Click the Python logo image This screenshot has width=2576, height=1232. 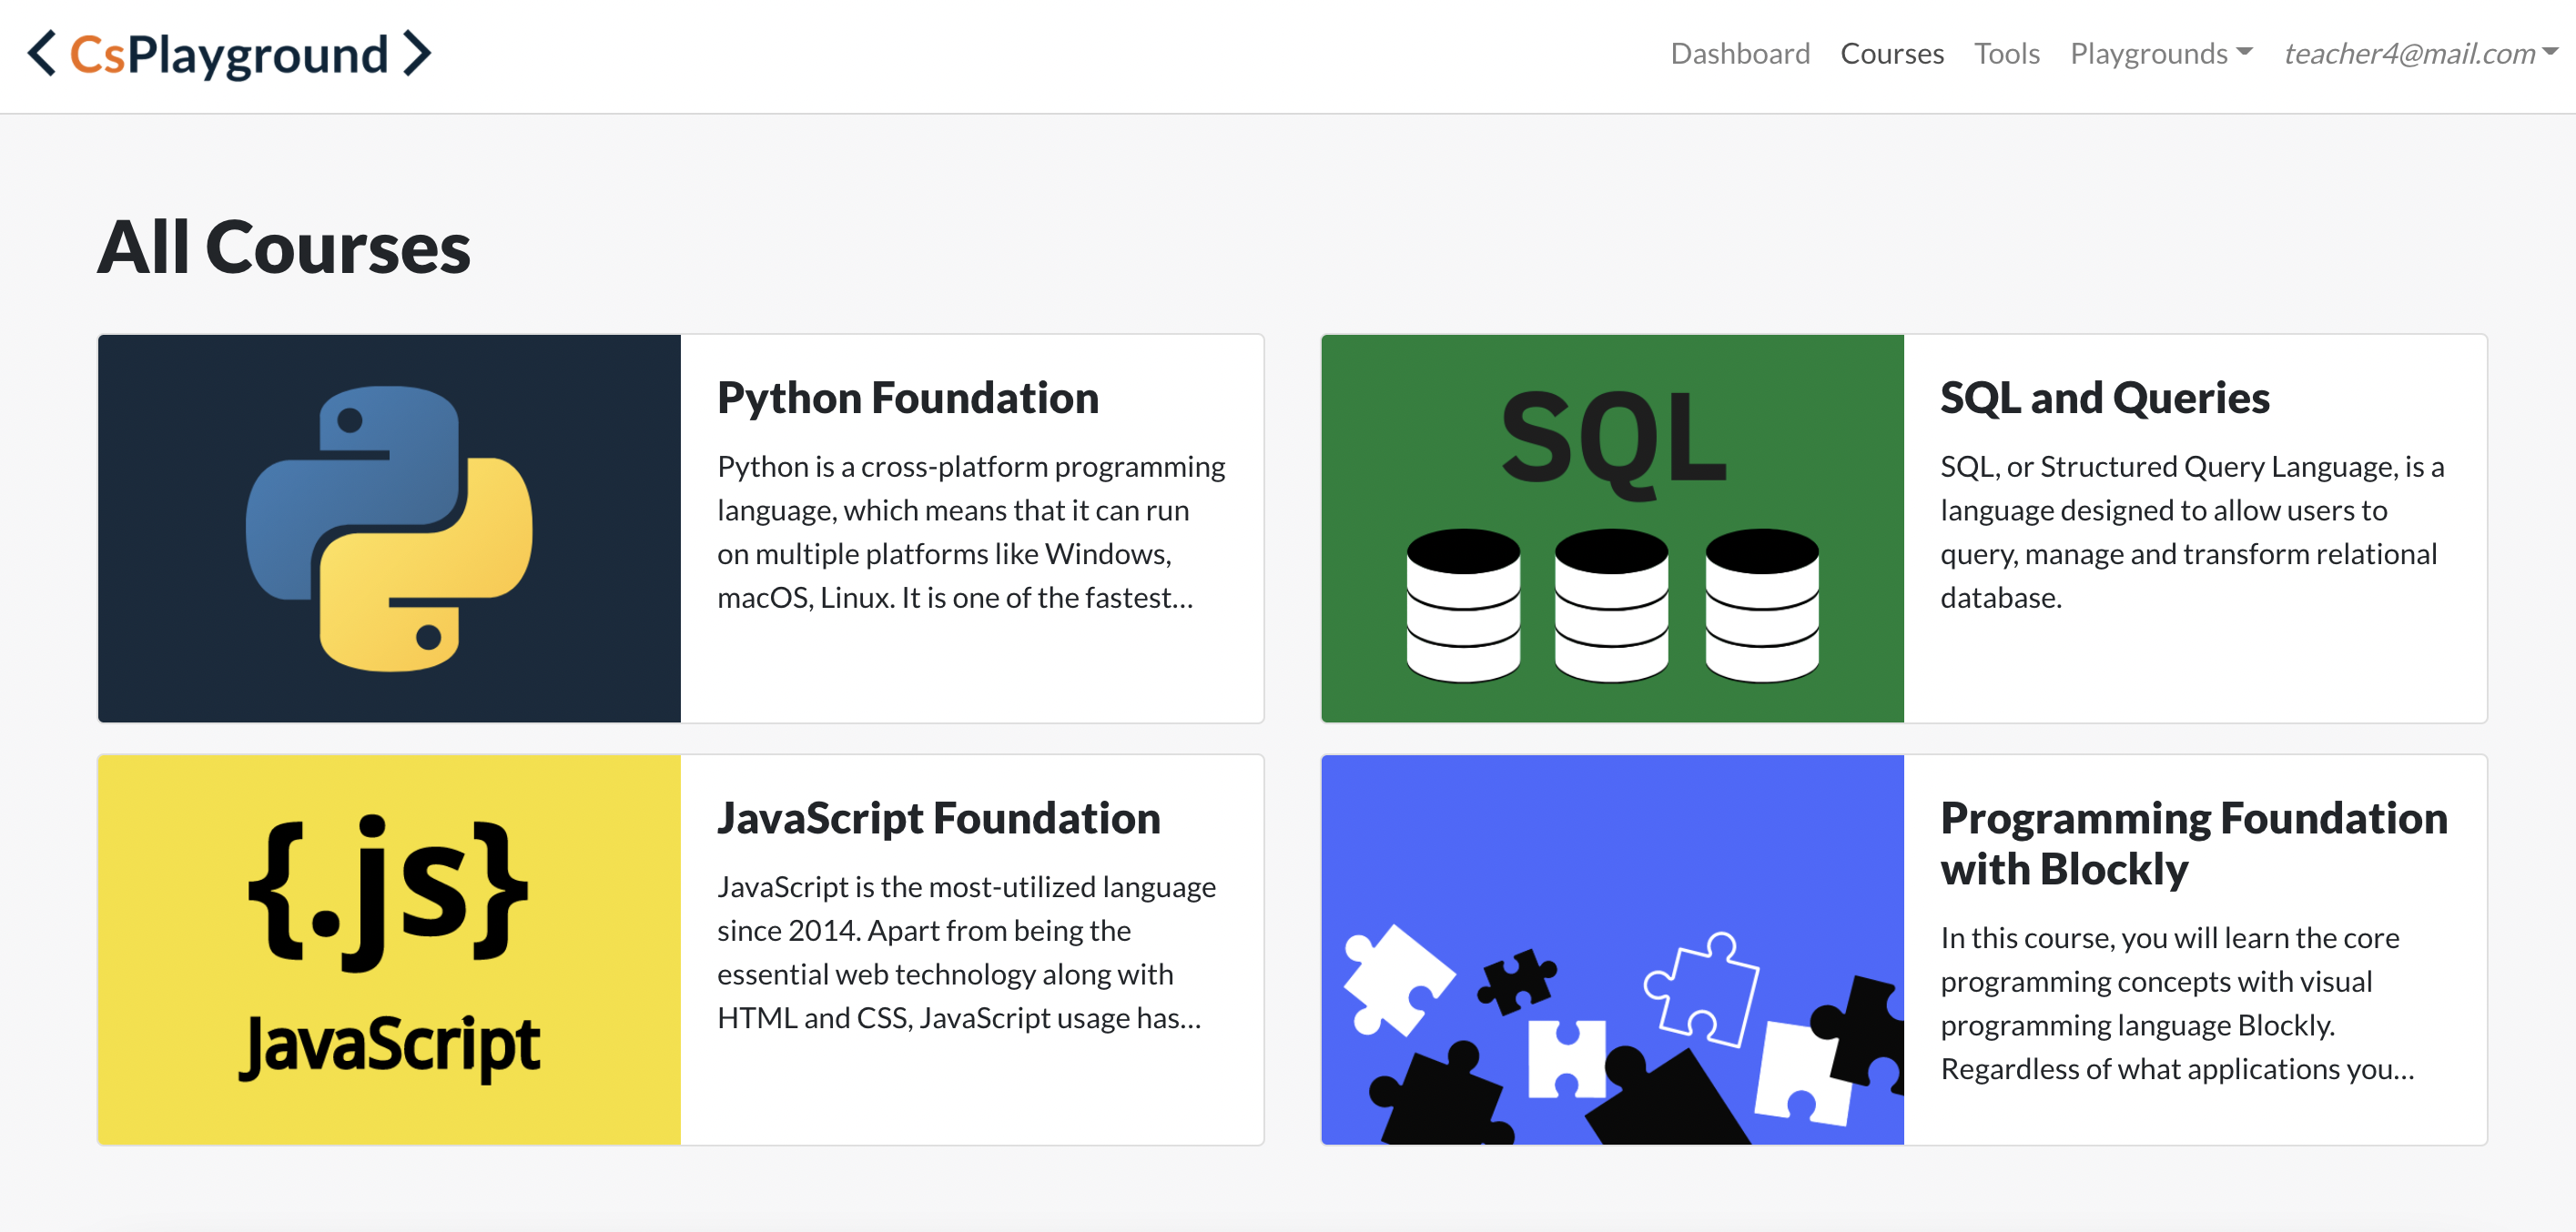click(x=389, y=528)
